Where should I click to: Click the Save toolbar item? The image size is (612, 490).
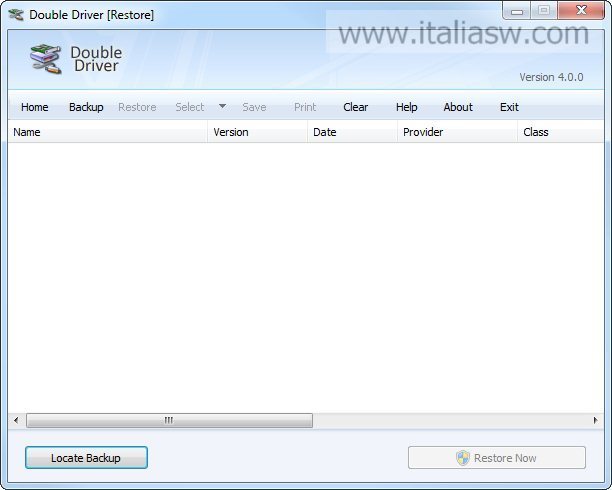[254, 107]
